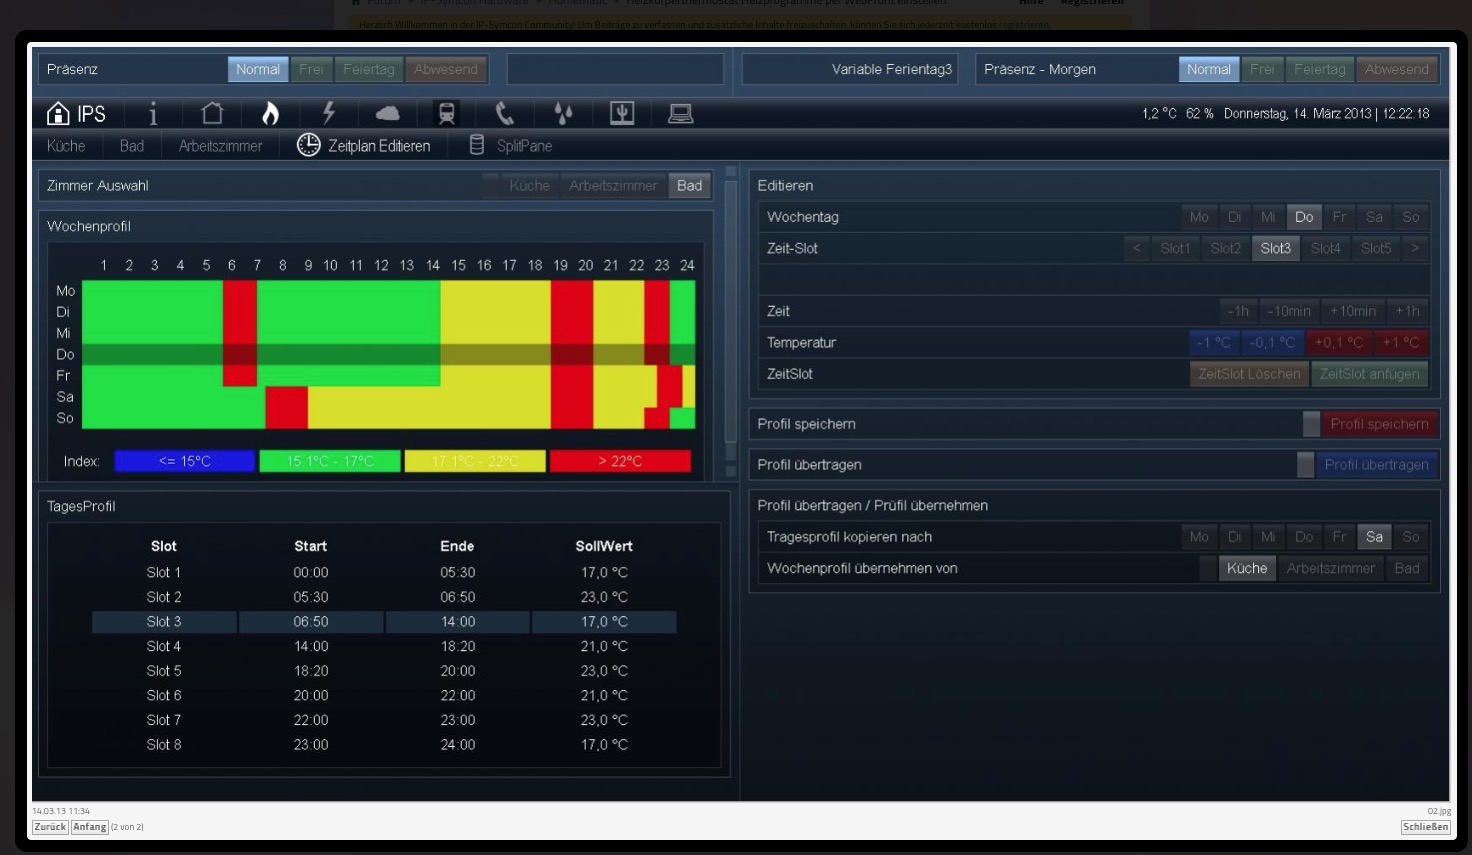This screenshot has height=855, width=1472.
Task: Choose Bad in Zimmer Auswahl
Action: coord(689,185)
